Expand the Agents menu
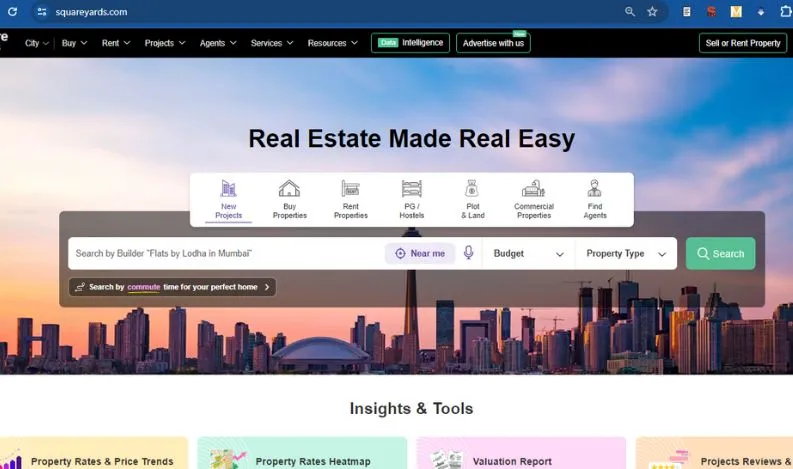 [x=218, y=43]
